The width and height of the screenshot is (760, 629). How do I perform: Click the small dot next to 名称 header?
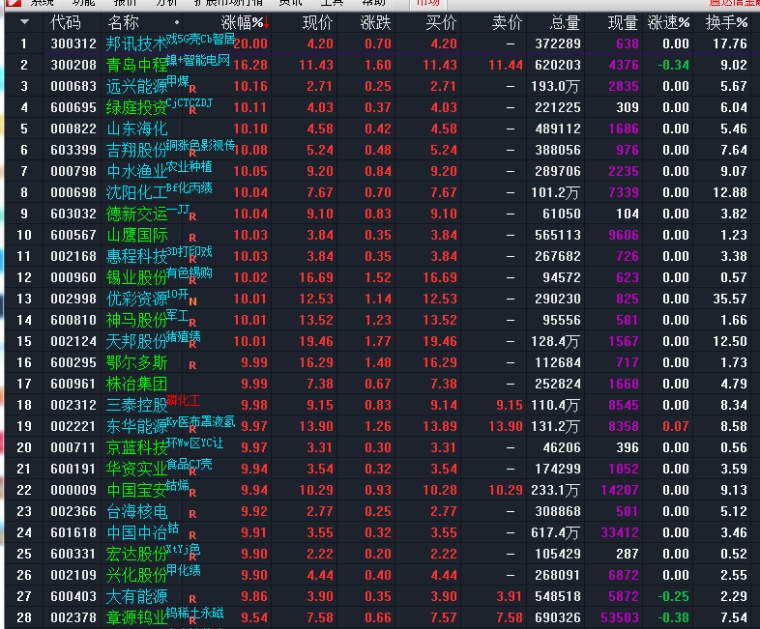(x=177, y=22)
